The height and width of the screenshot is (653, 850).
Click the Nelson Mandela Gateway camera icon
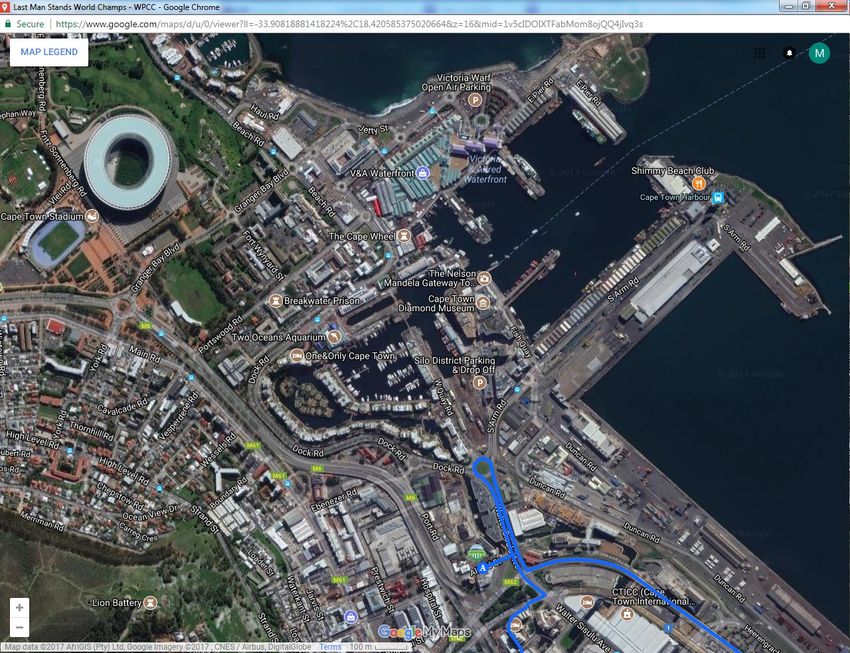tap(484, 279)
